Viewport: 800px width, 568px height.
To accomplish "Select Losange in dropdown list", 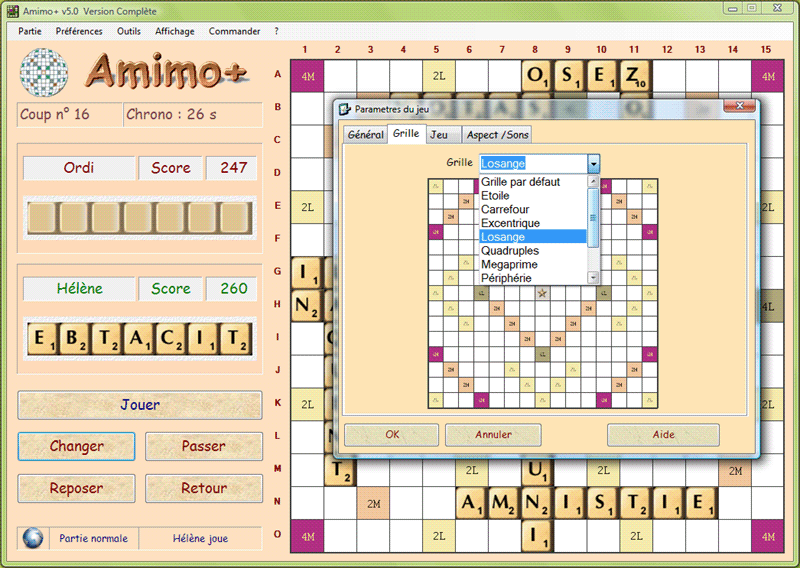I will [533, 237].
